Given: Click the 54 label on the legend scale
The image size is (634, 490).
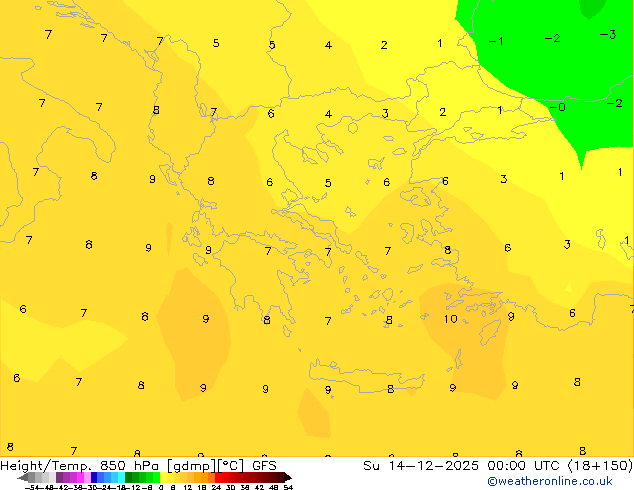Looking at the screenshot, I should click(x=288, y=488).
